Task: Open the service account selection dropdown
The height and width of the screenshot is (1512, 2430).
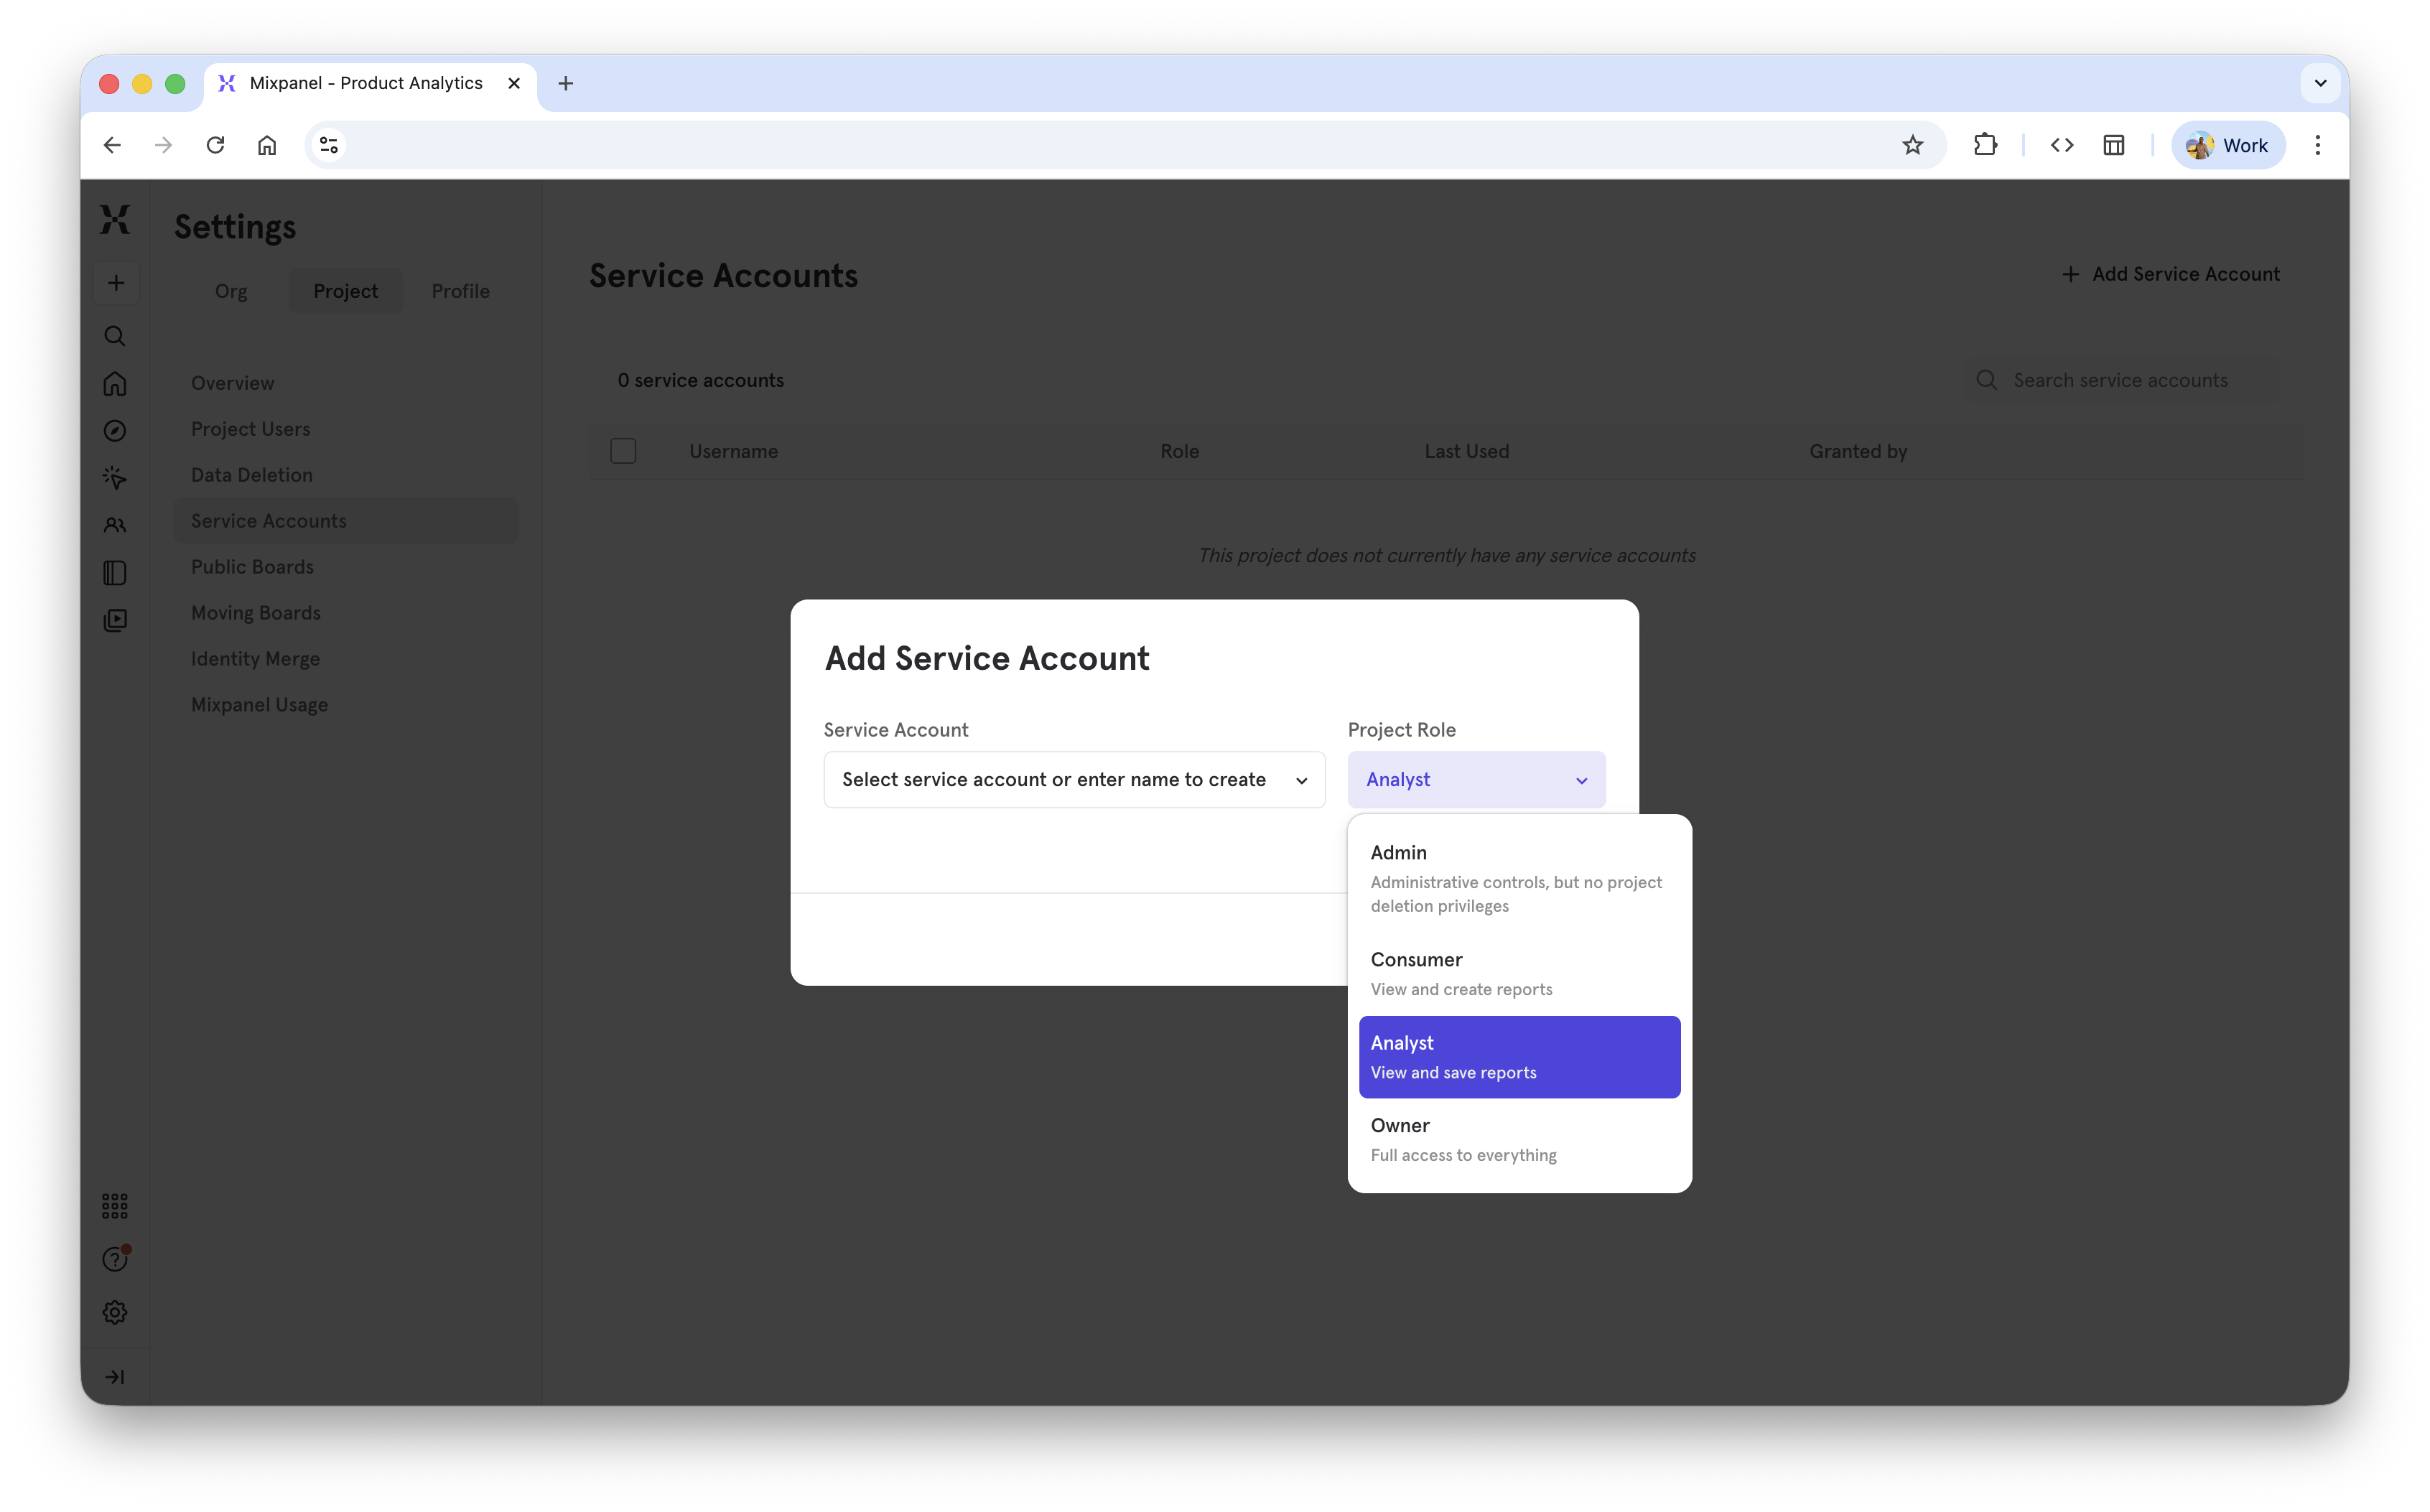Action: pos(1074,779)
